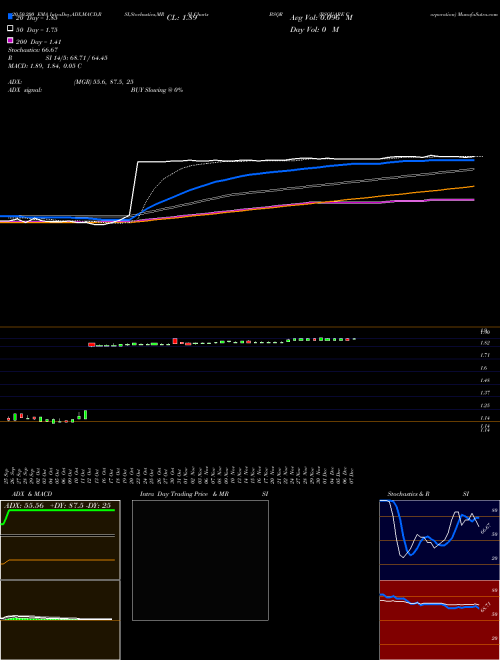Image resolution: width=500 pixels, height=660 pixels.
Task: Click the 'MACD: 1.89, 1.84, 0.05 C' line
Action: click(45, 66)
